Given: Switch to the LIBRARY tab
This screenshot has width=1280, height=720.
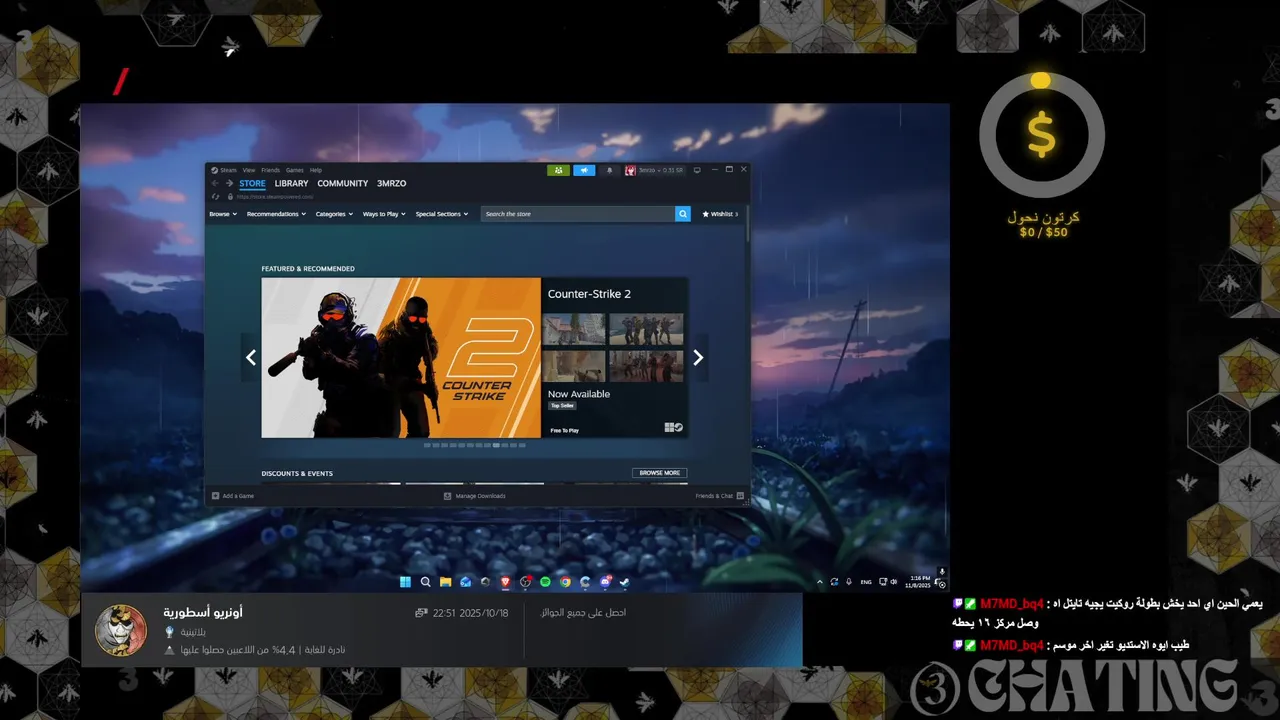Looking at the screenshot, I should pos(291,183).
